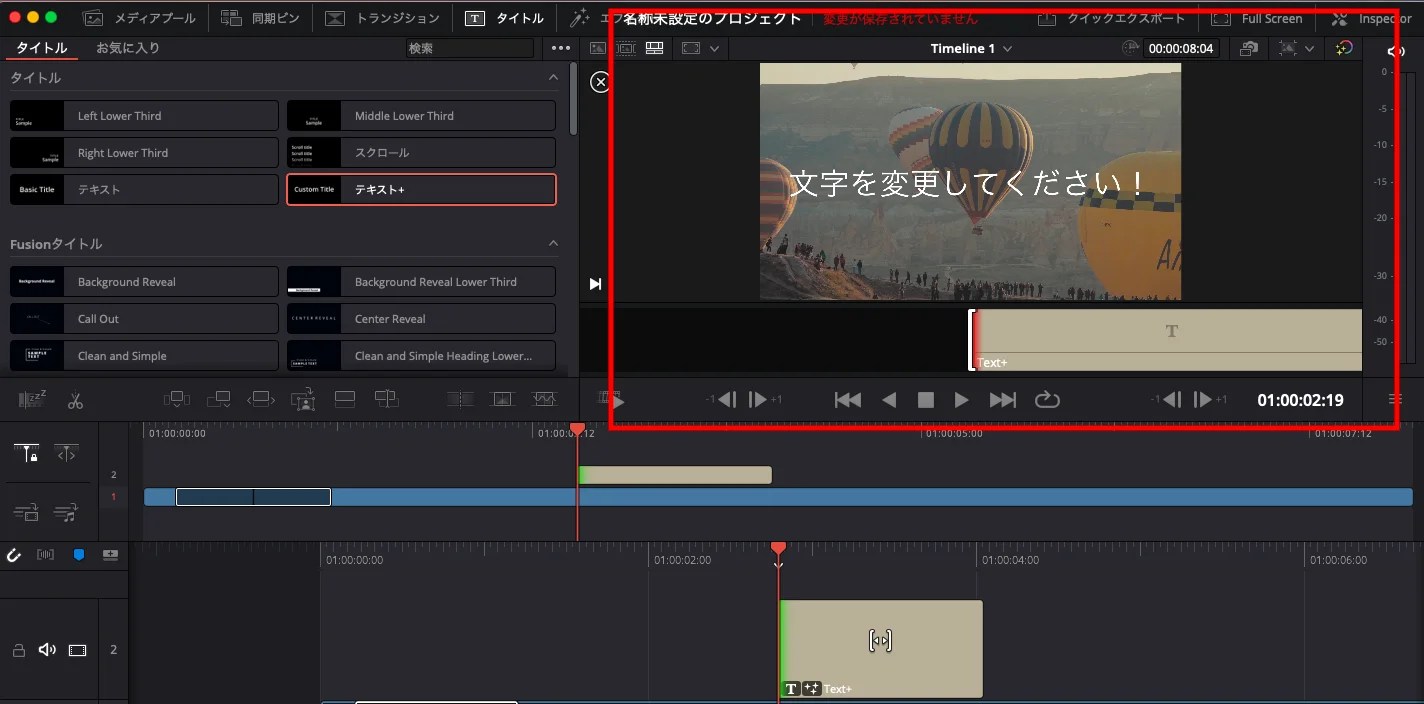Click the 01:00:02:19 timecode display

[x=1300, y=400]
